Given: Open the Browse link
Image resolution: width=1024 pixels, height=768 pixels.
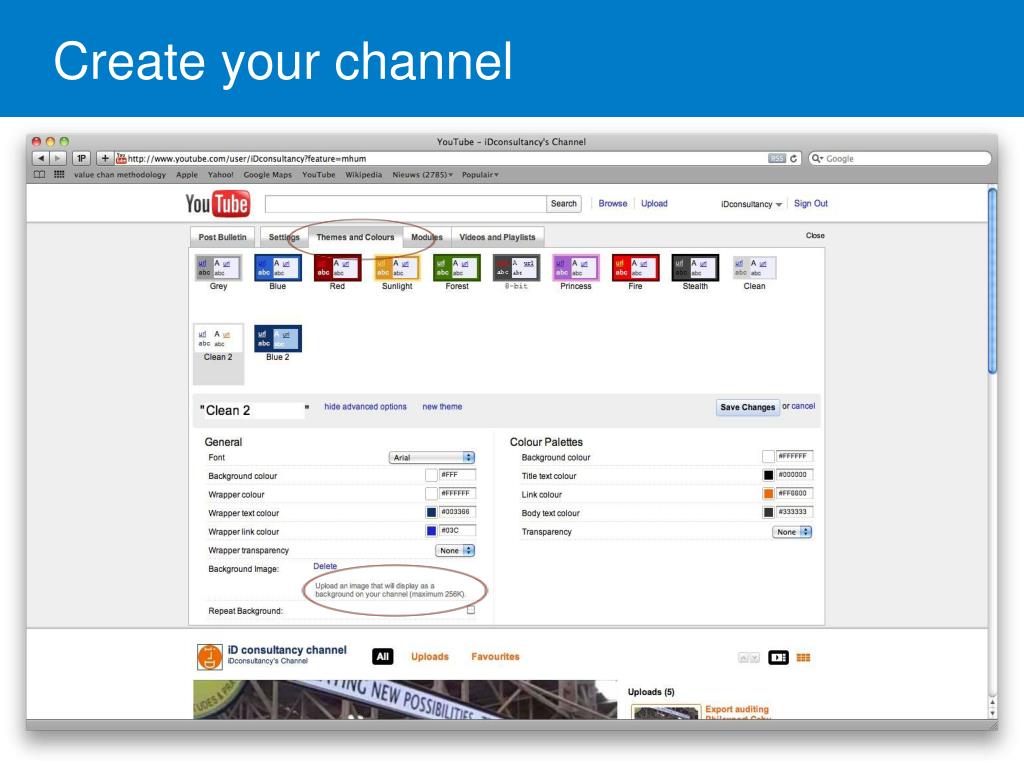Looking at the screenshot, I should 613,204.
